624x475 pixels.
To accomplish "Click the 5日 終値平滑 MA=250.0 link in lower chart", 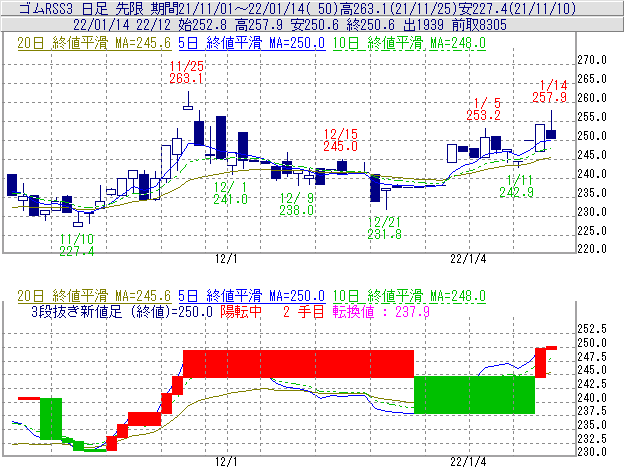I will point(252,296).
